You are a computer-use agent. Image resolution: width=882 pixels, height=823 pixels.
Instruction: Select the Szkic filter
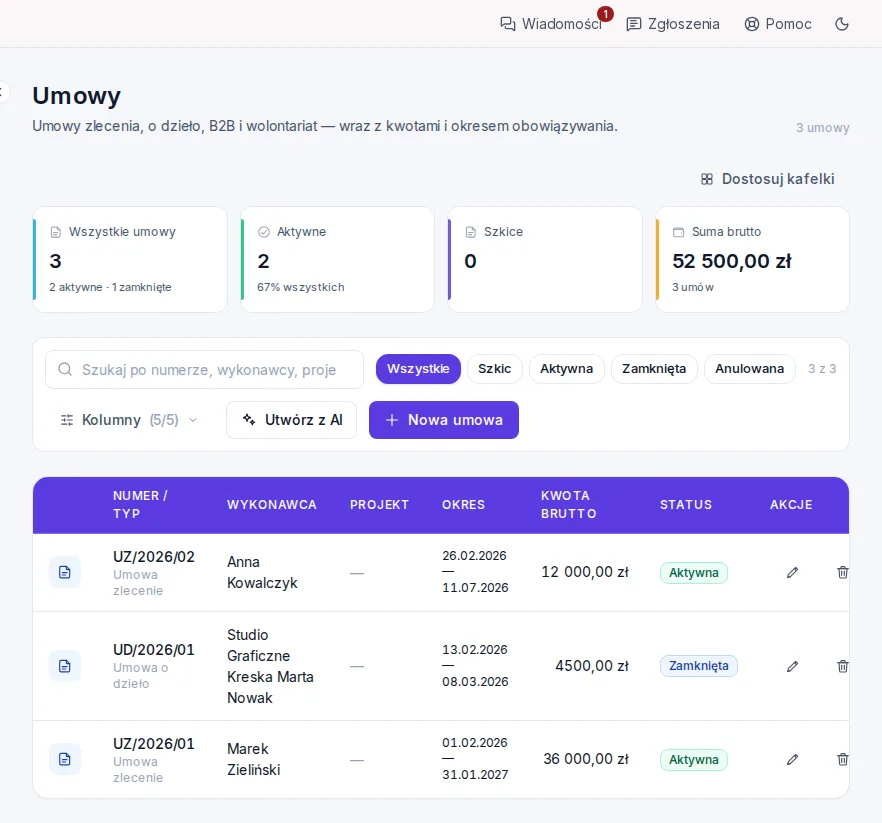tap(494, 369)
